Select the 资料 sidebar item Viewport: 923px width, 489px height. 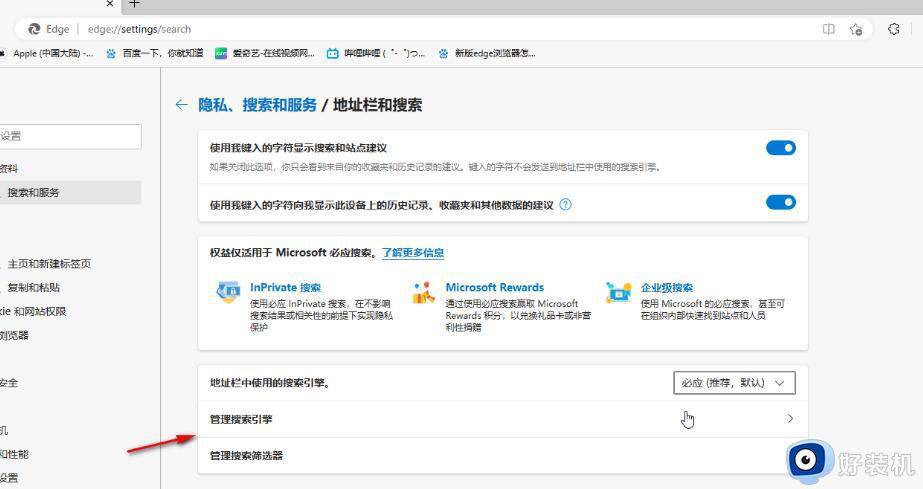9,169
